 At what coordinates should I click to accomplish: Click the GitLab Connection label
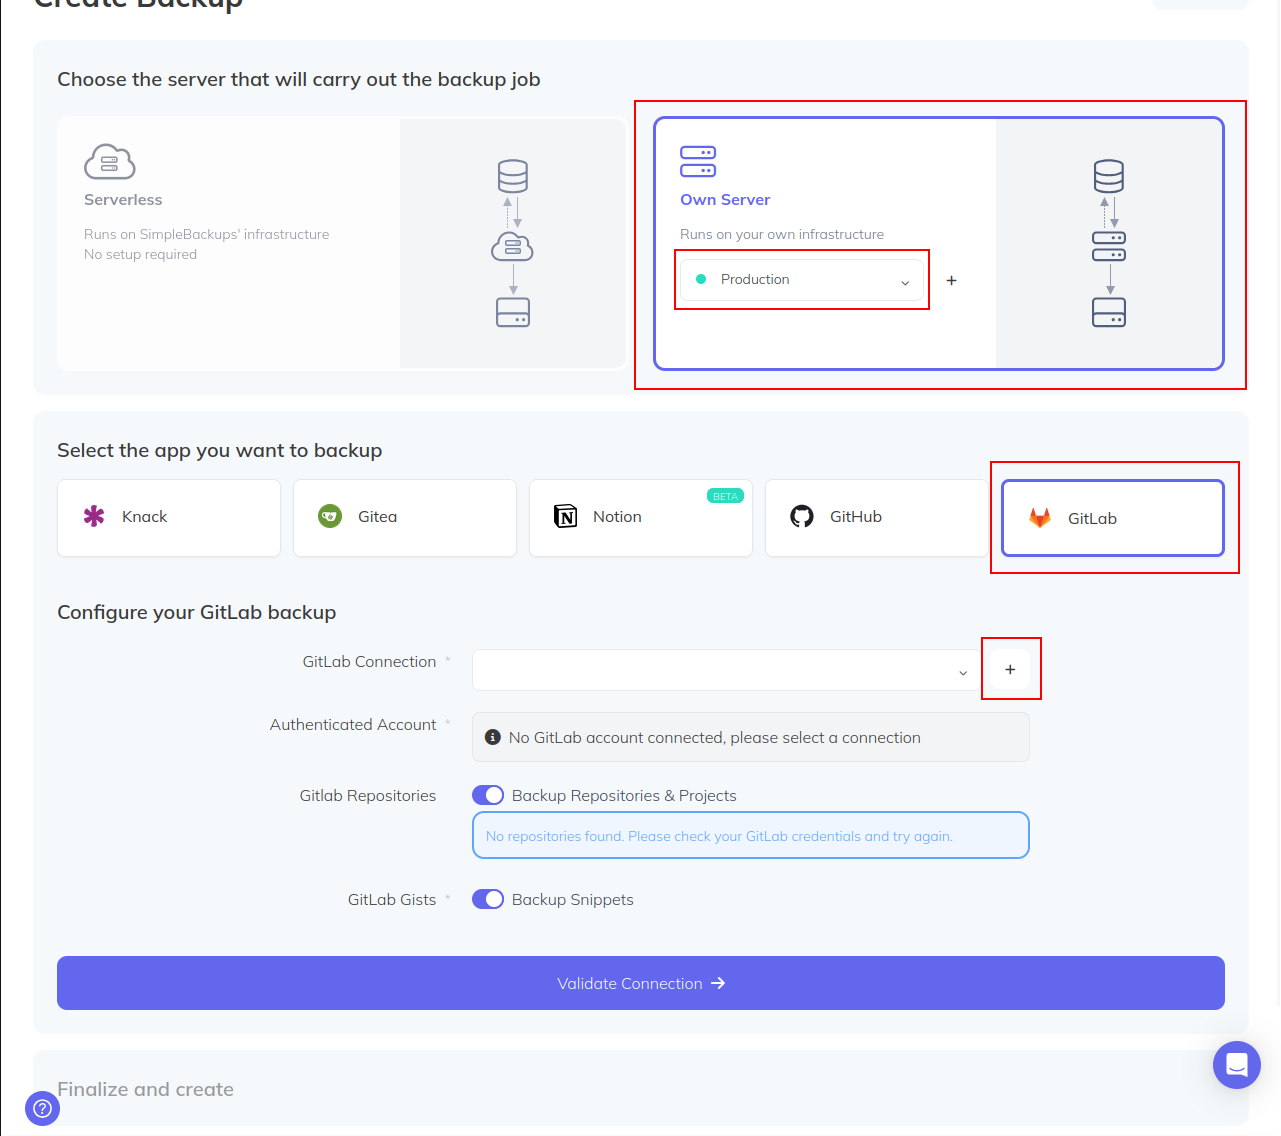[x=370, y=661]
